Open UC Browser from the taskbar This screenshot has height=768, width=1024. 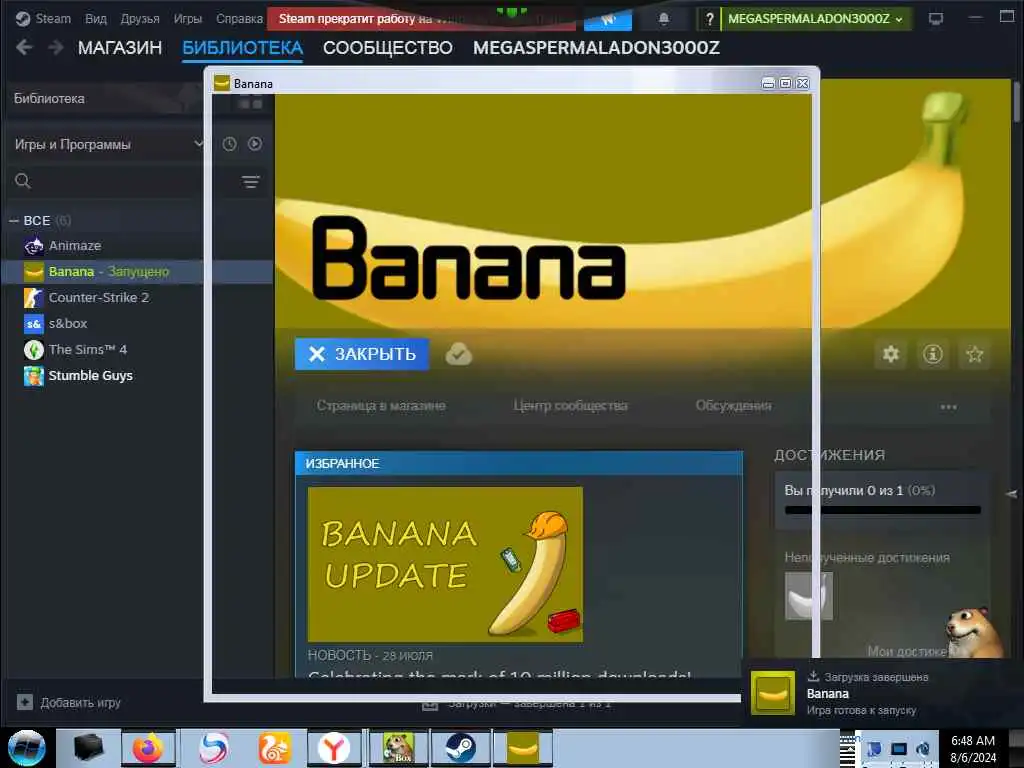click(274, 748)
